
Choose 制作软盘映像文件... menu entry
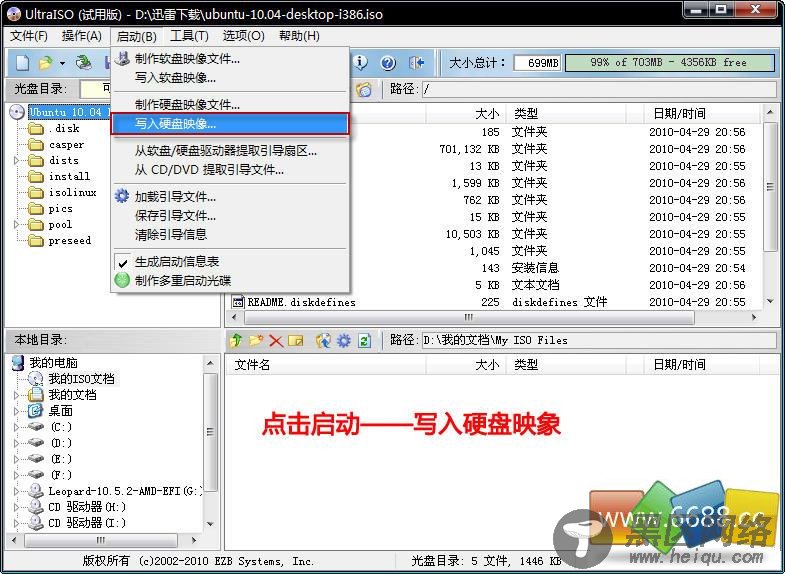tap(230, 59)
